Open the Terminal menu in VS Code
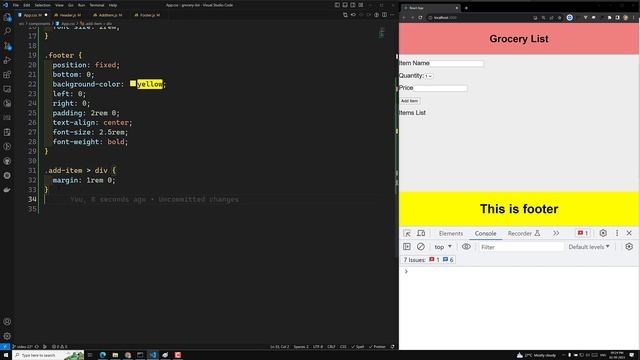Screen dimensions: 640x360 (x=97, y=5)
